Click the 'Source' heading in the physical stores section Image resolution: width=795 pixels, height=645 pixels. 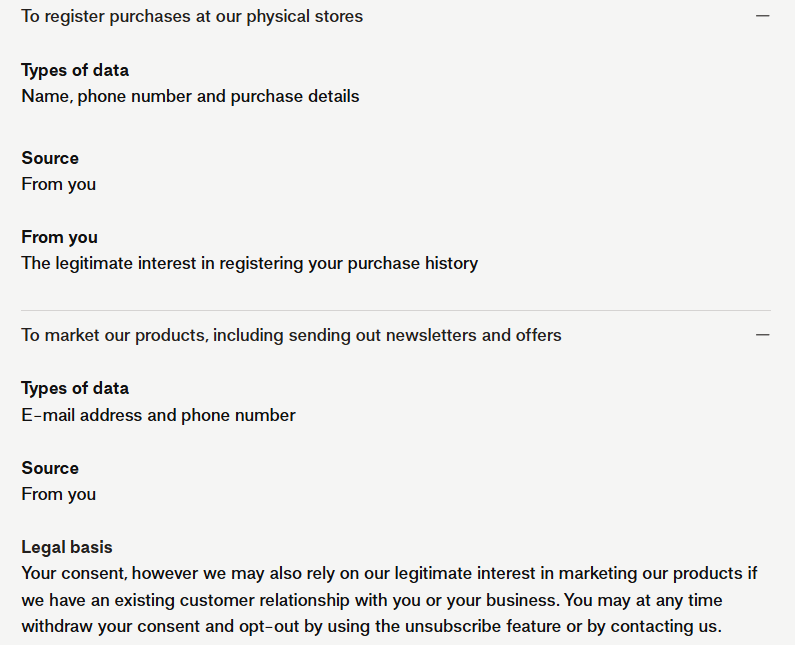coord(50,158)
